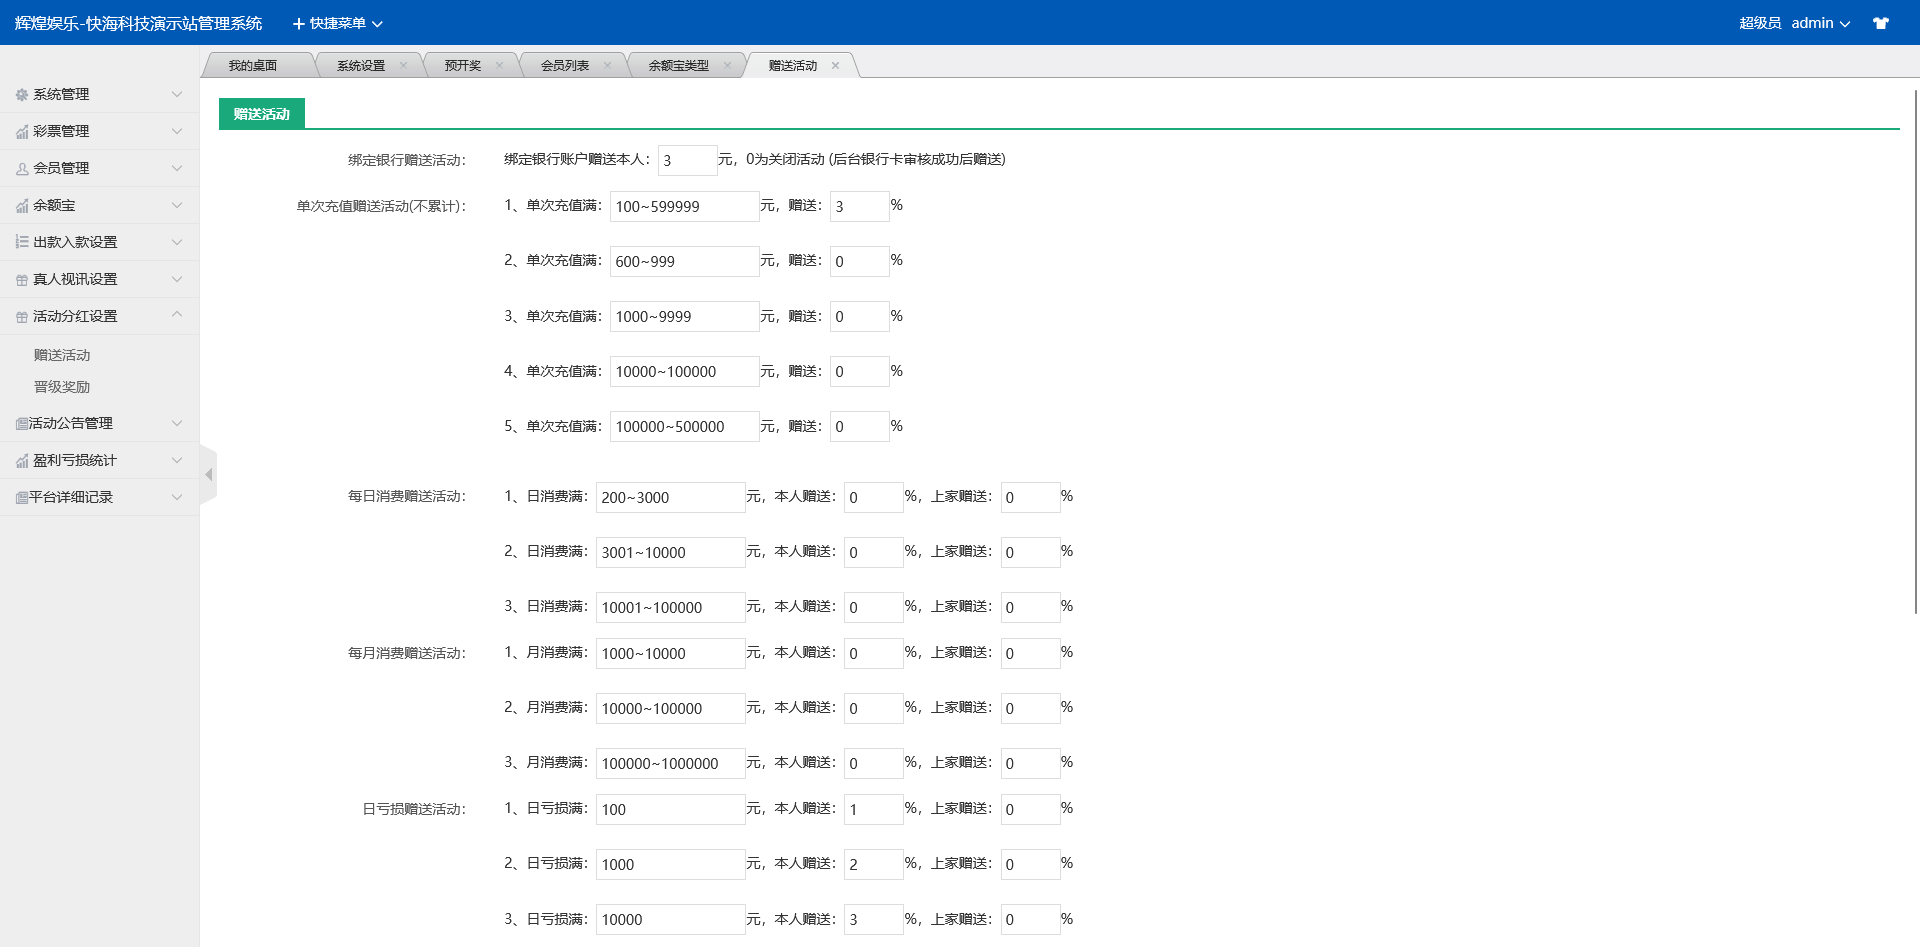
Task: Switch to the 我的桌面 tab
Action: 253,66
